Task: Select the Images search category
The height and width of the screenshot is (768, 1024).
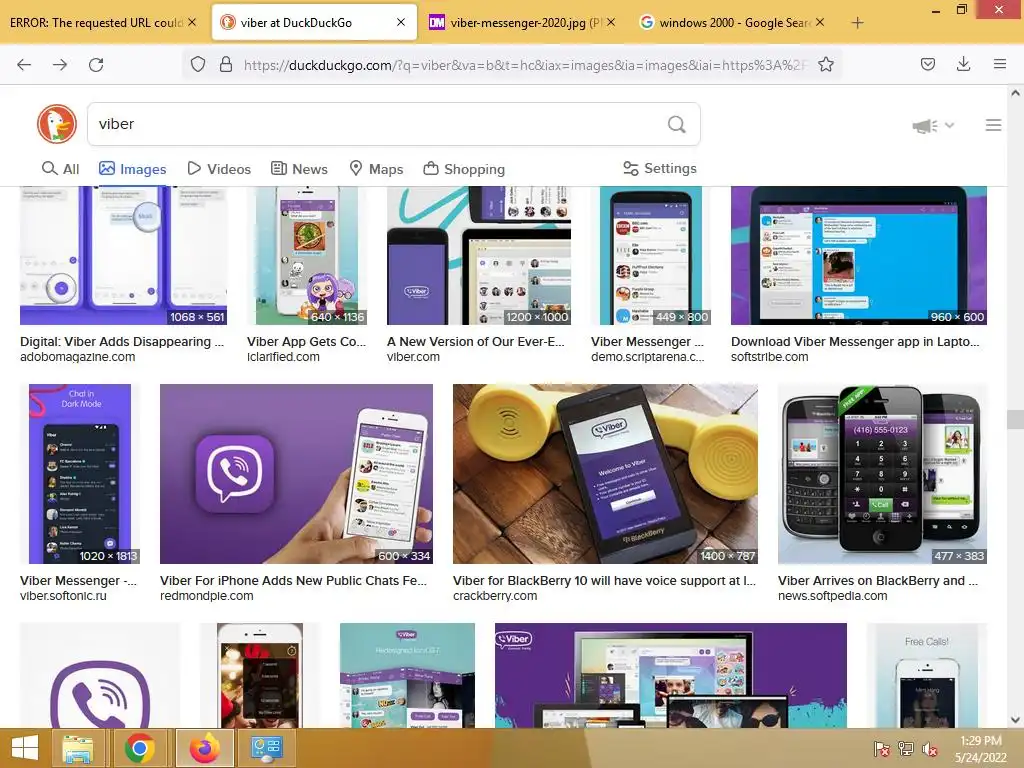Action: (133, 169)
